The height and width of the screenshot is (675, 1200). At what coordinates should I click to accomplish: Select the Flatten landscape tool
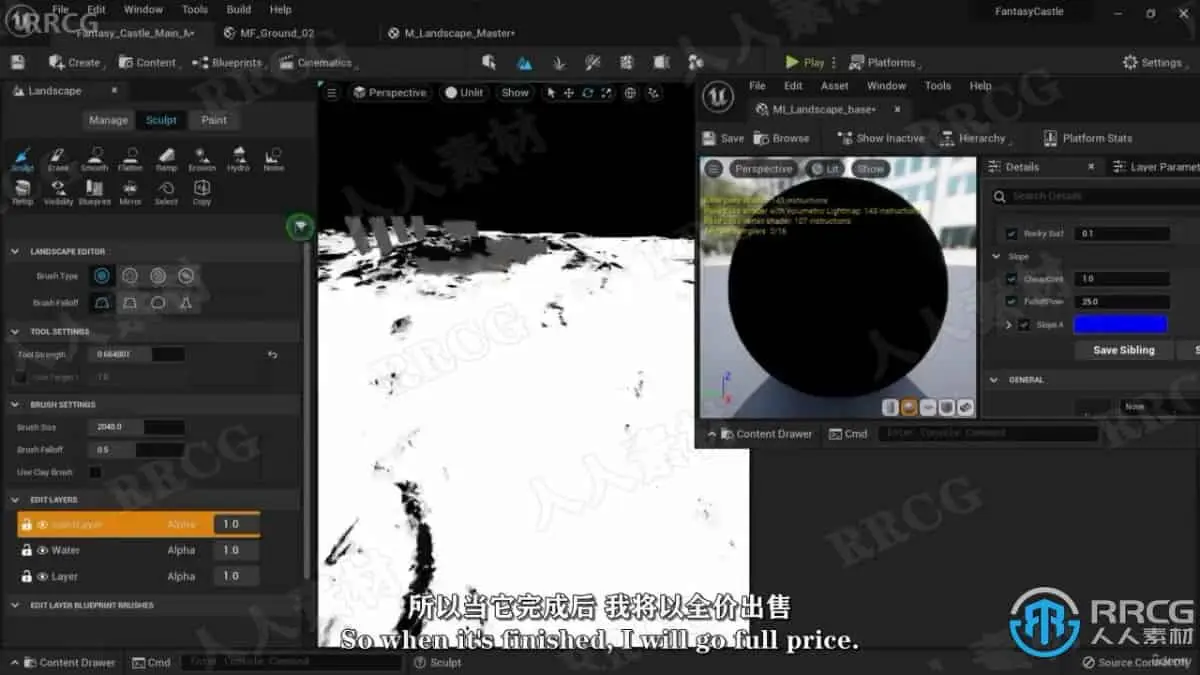click(130, 159)
